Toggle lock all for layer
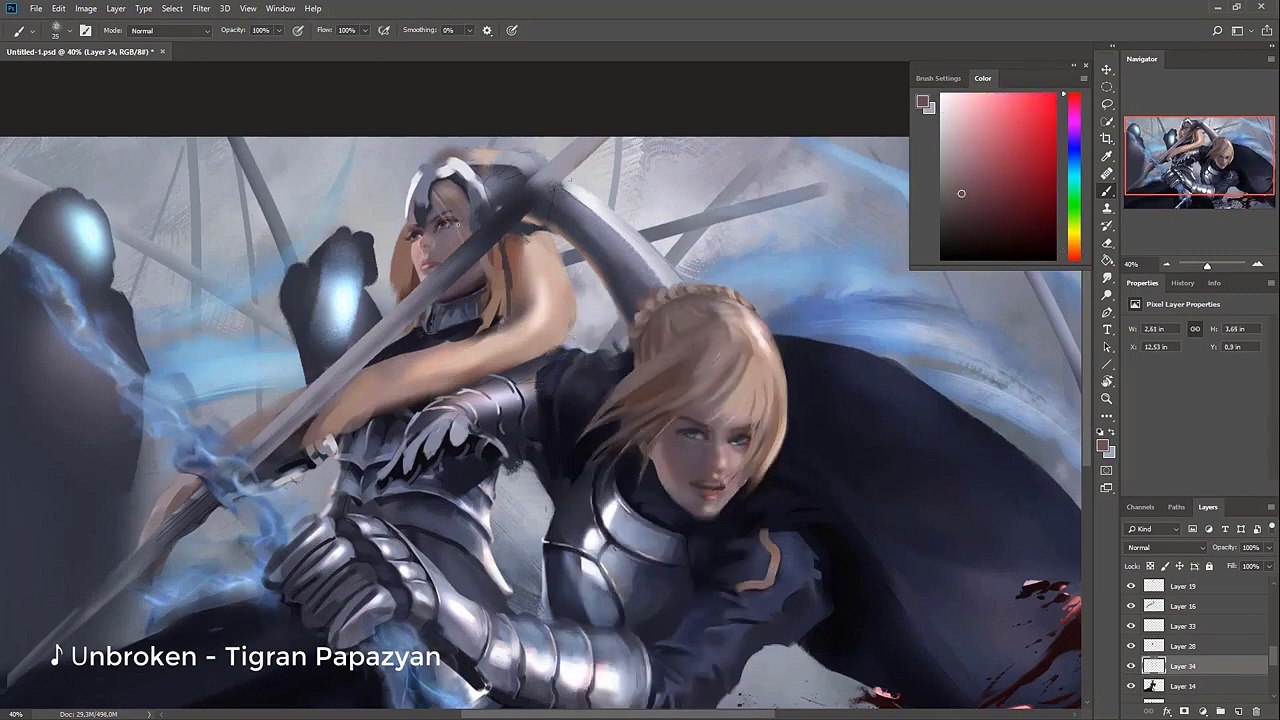The height and width of the screenshot is (720, 1280). click(1209, 566)
